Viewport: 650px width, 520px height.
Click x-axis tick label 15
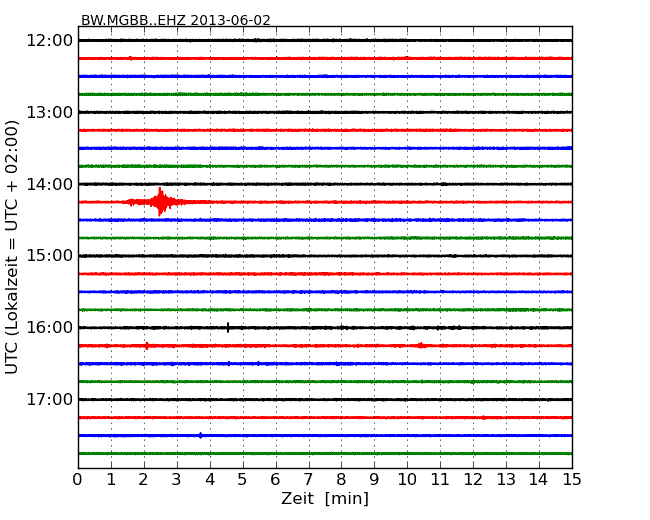coord(572,479)
